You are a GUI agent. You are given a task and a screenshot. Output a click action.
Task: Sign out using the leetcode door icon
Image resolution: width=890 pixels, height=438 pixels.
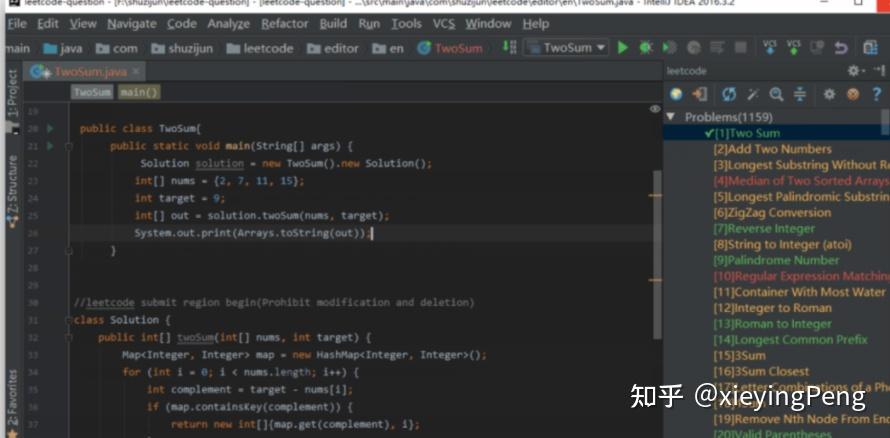click(x=700, y=94)
